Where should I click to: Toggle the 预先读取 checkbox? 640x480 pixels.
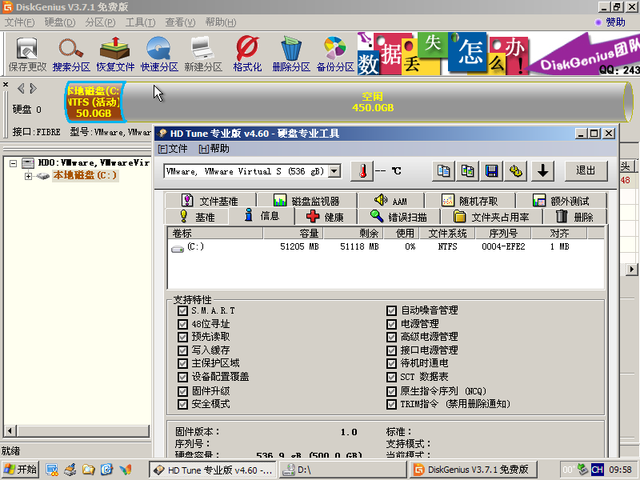[182, 337]
